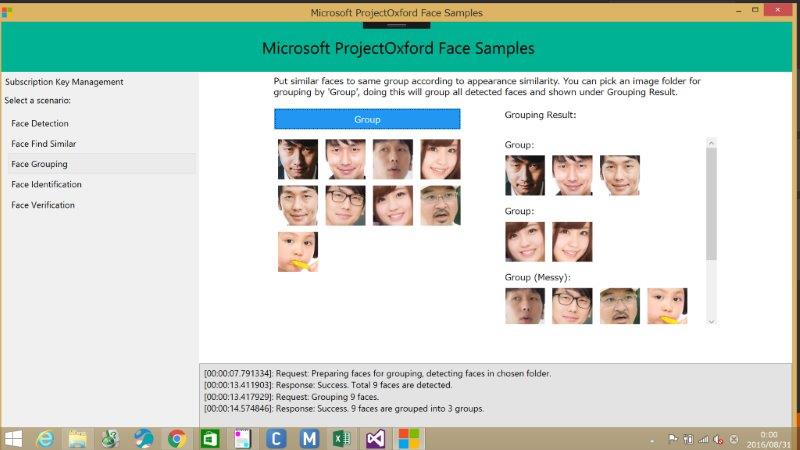The width and height of the screenshot is (800, 450).
Task: Open the Windows Start button
Action: (13, 438)
